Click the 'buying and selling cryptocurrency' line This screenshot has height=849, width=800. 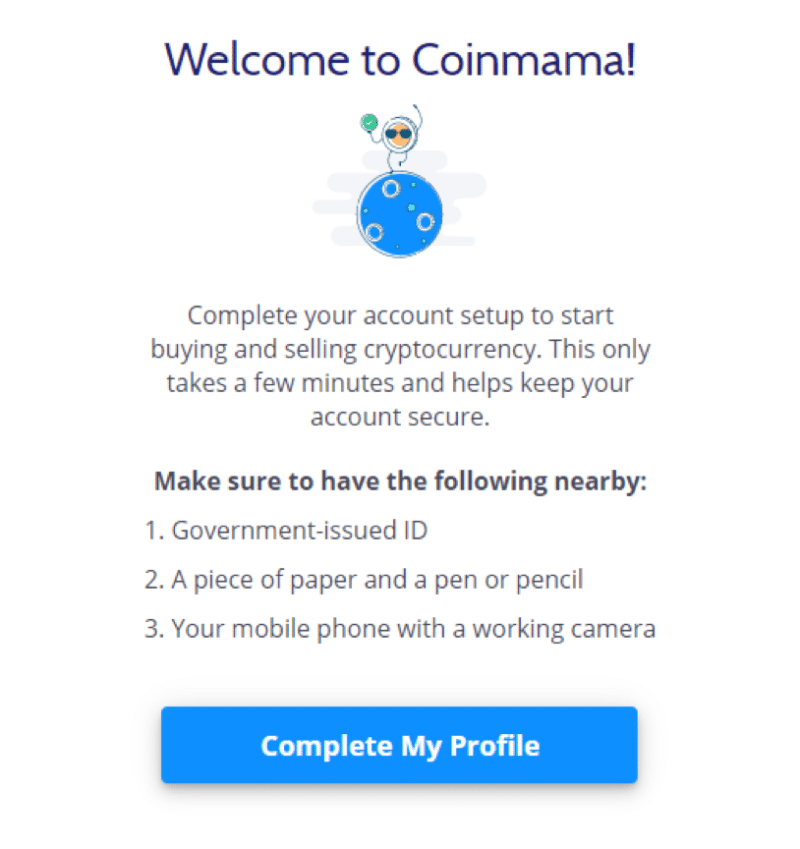pos(400,350)
